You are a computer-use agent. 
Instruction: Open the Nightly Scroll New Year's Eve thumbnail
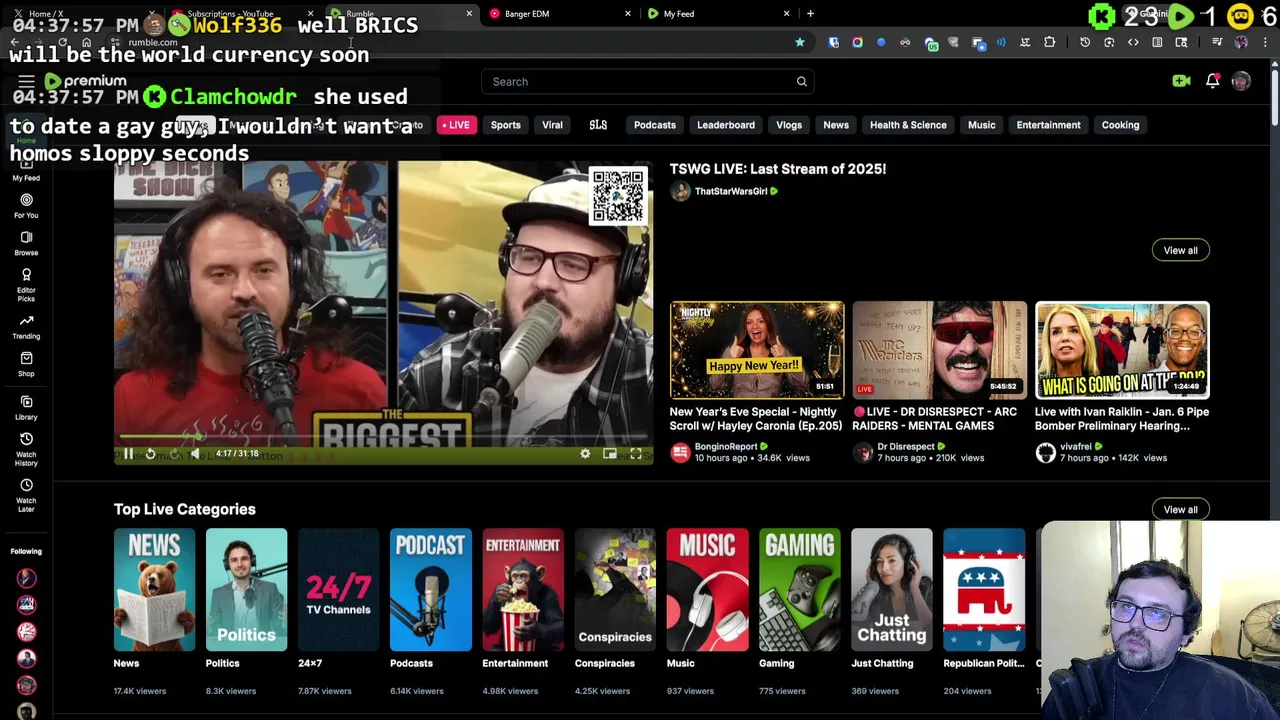[757, 349]
